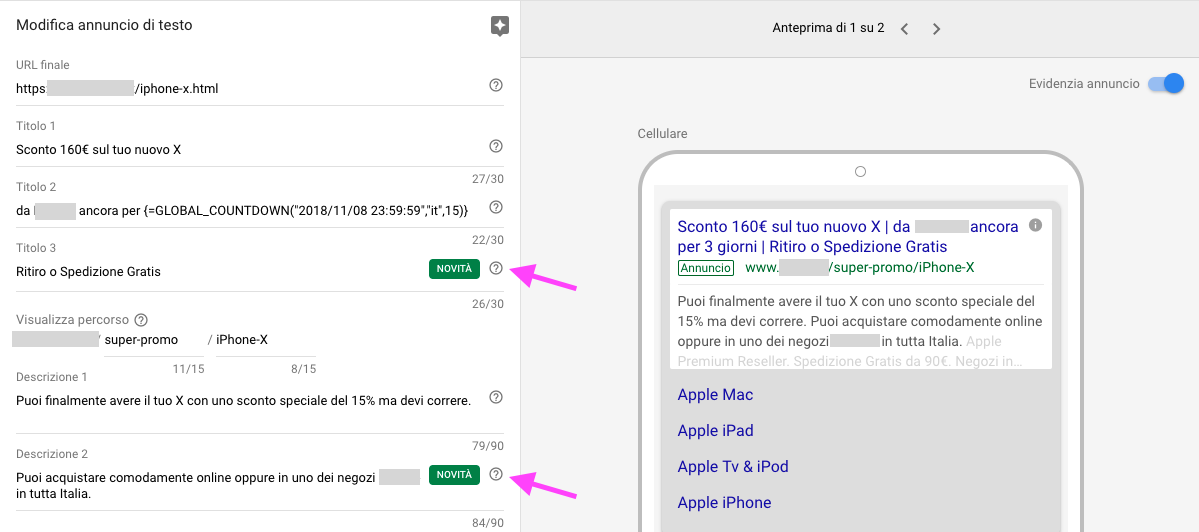The image size is (1199, 532).
Task: Click 'Apple Tv & iPod' sitelink in preview
Action: click(x=733, y=466)
